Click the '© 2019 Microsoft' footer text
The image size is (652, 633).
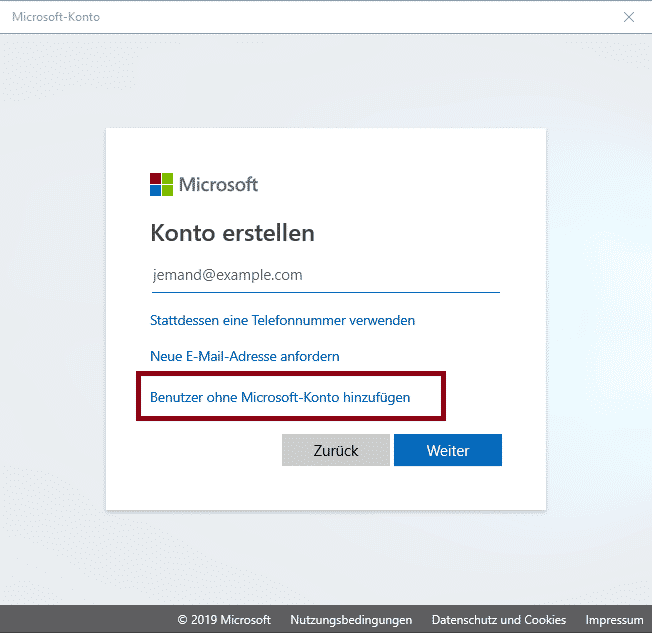coord(224,620)
